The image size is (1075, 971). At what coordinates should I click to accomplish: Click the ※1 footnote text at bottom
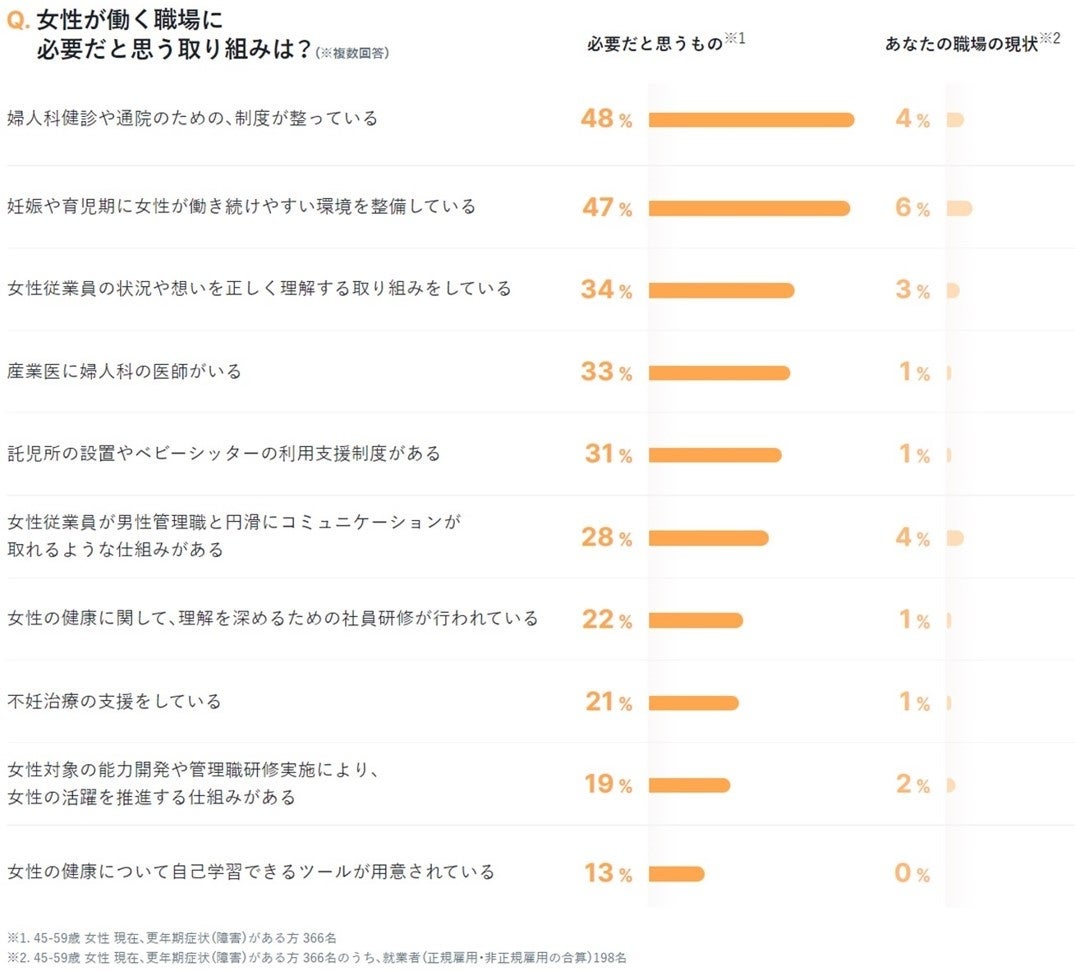click(172, 938)
